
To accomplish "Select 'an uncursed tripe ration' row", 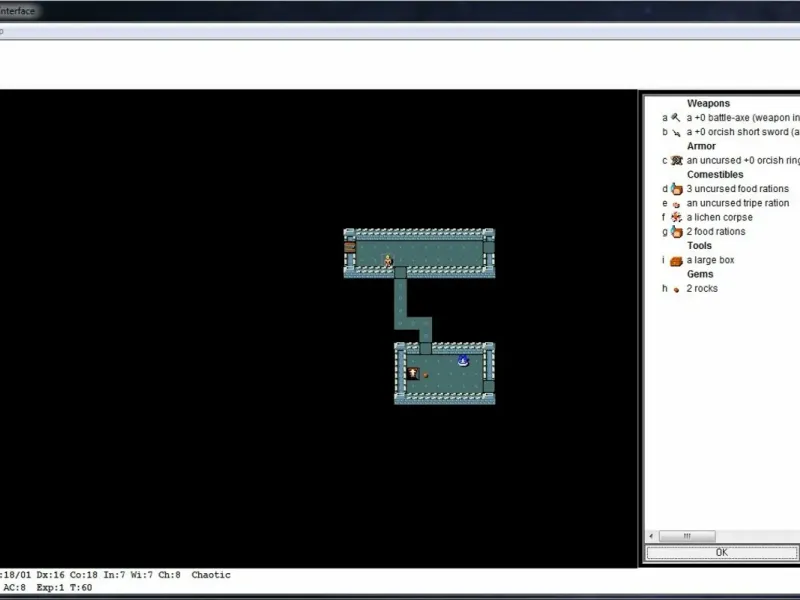I will point(726,203).
